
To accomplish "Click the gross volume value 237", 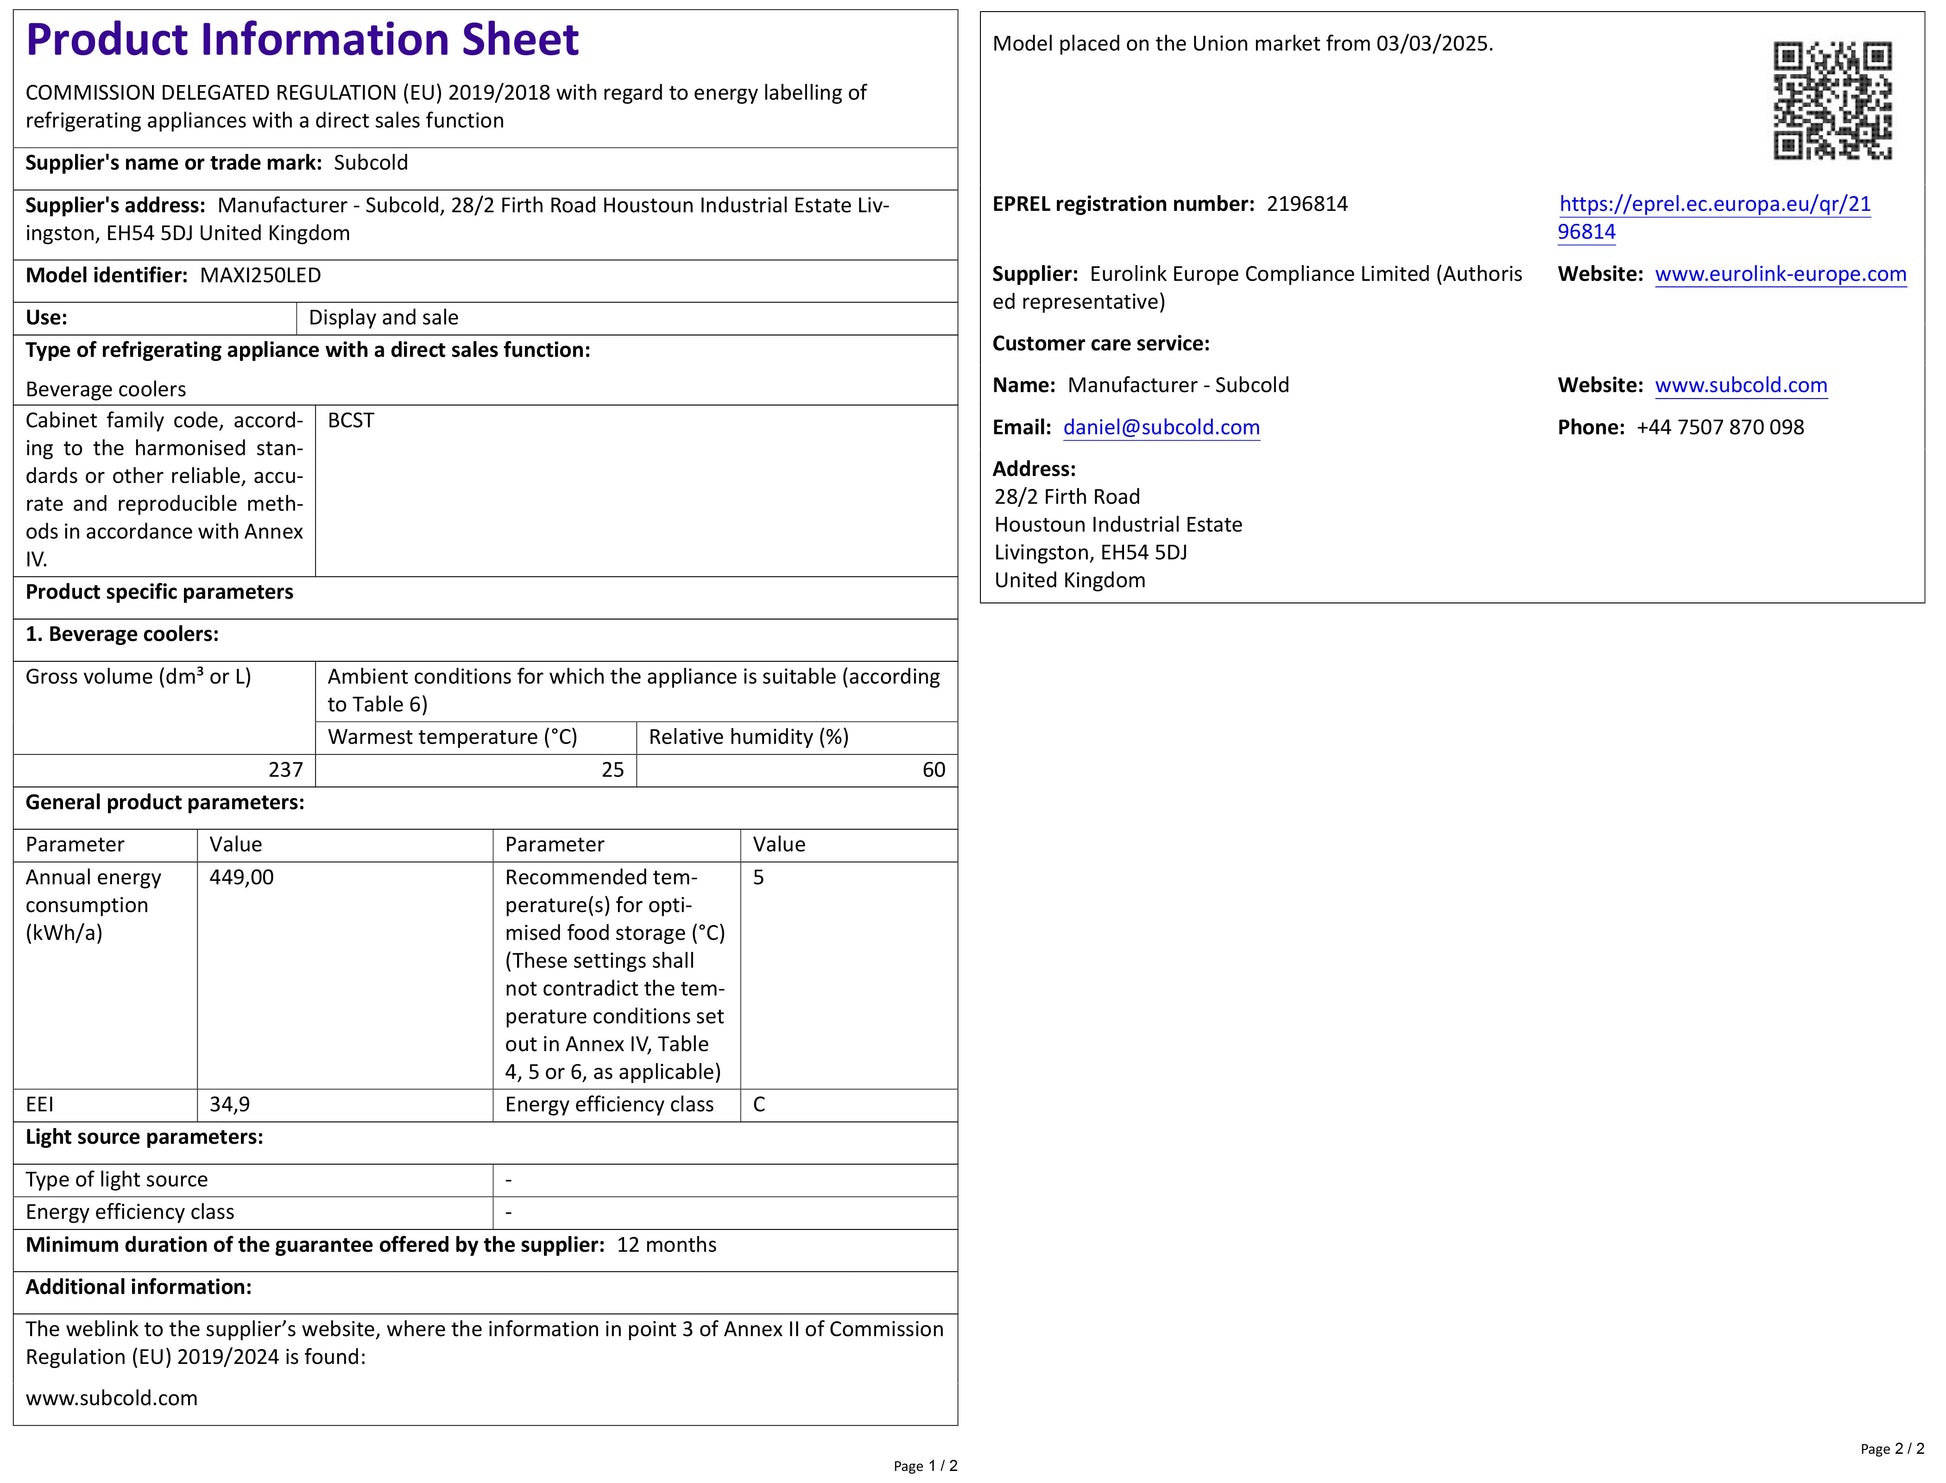I will (285, 769).
